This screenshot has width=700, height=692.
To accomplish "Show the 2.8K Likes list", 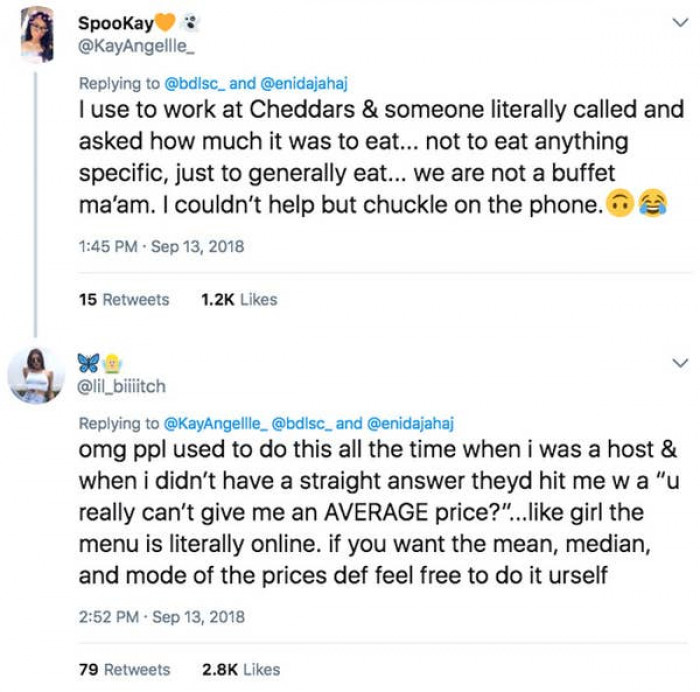I will (240, 669).
